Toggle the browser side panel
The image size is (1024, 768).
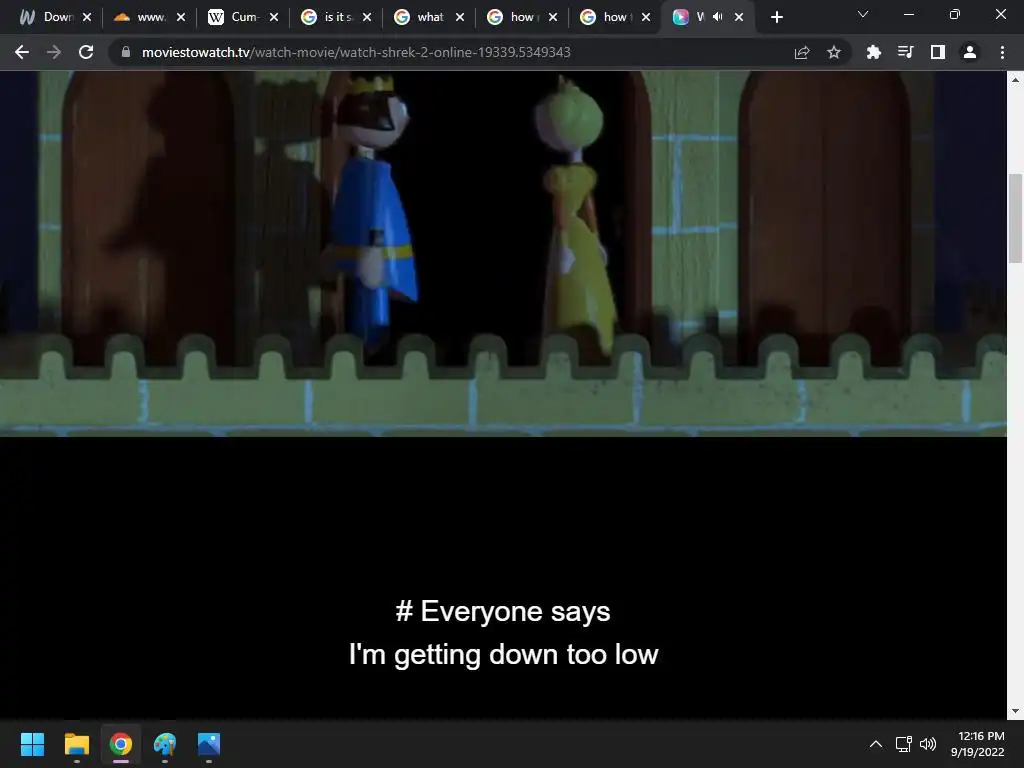coord(937,52)
